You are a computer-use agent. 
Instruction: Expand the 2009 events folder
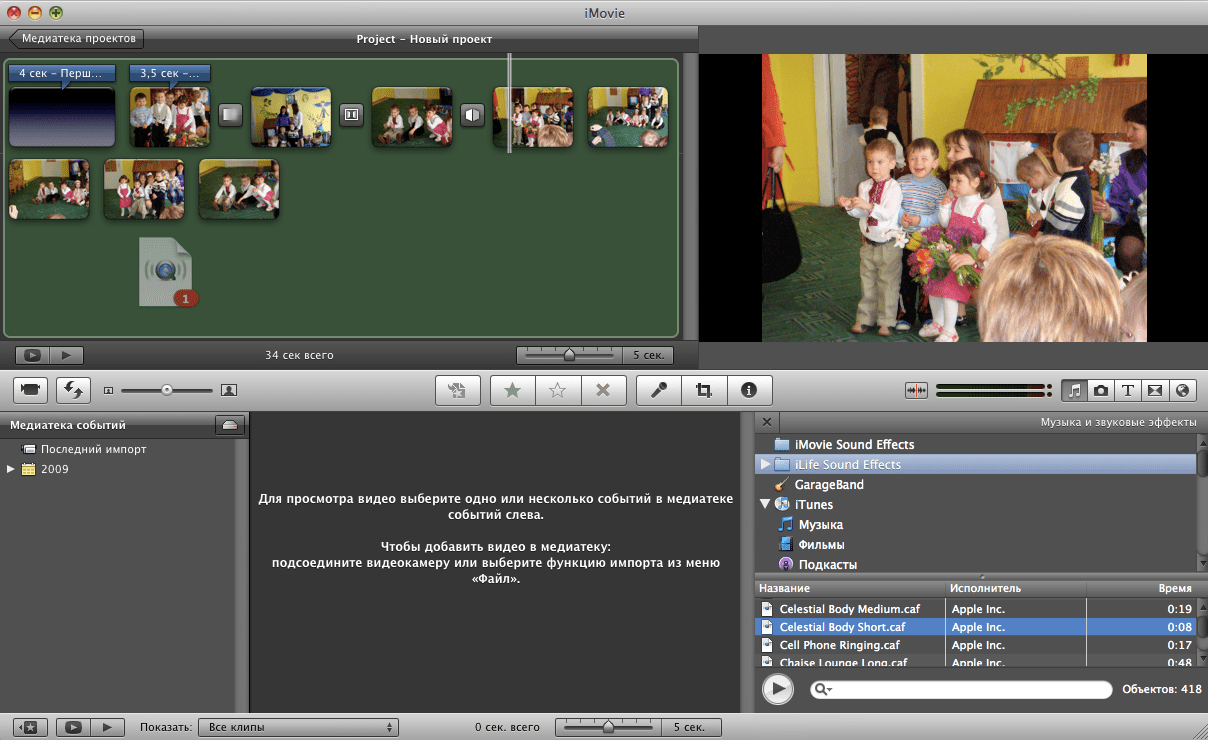coord(12,469)
